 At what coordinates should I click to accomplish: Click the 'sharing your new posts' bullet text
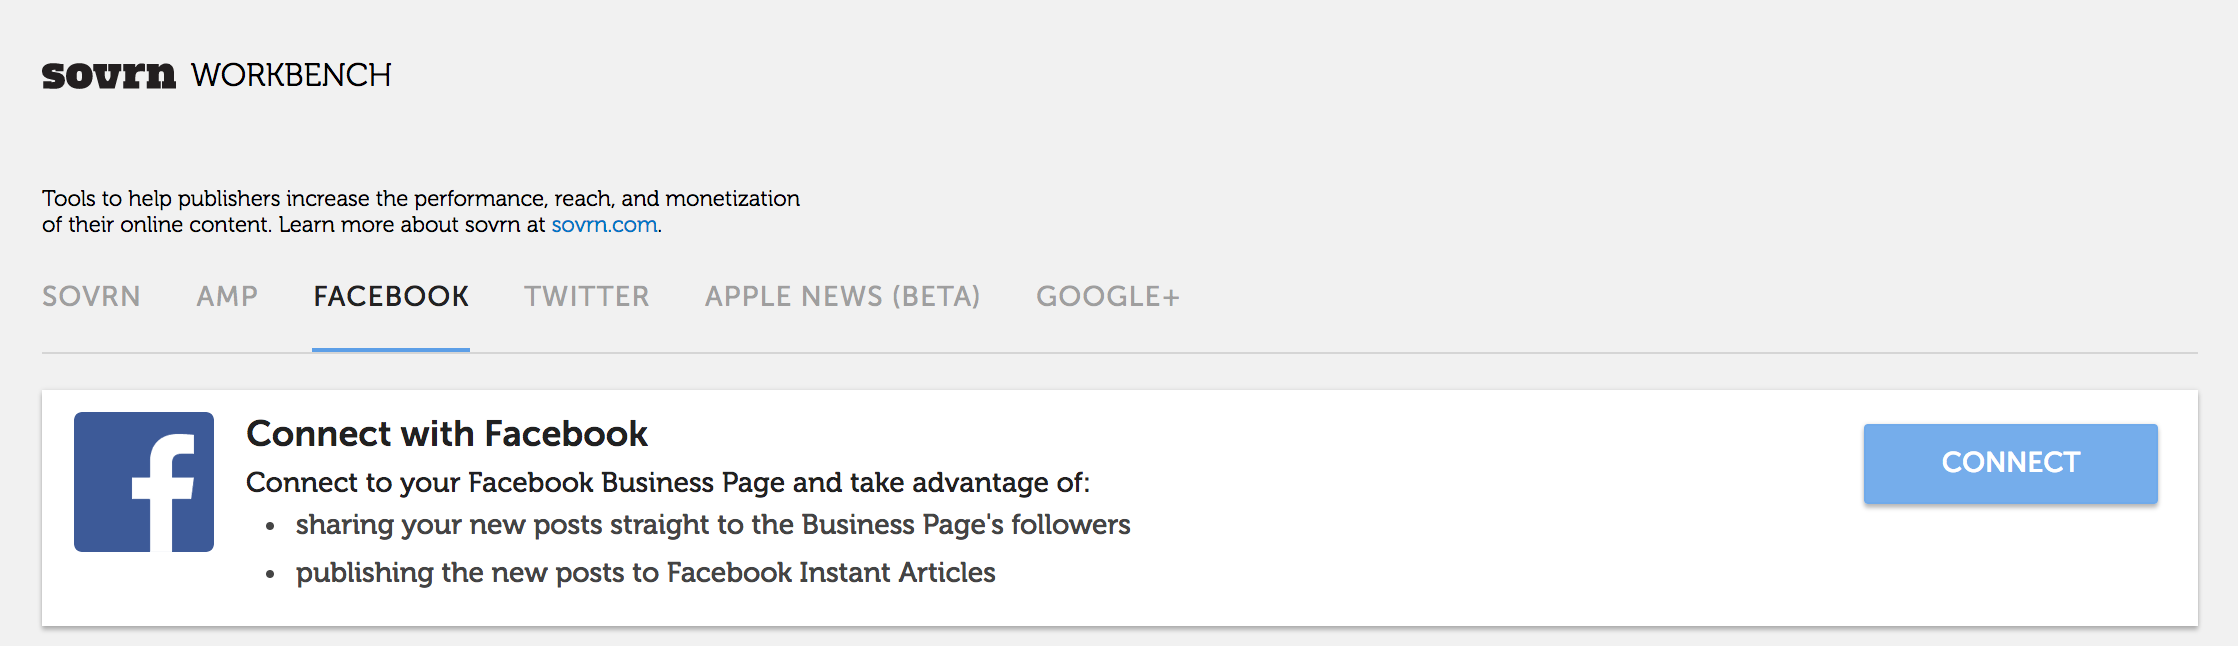(x=713, y=525)
